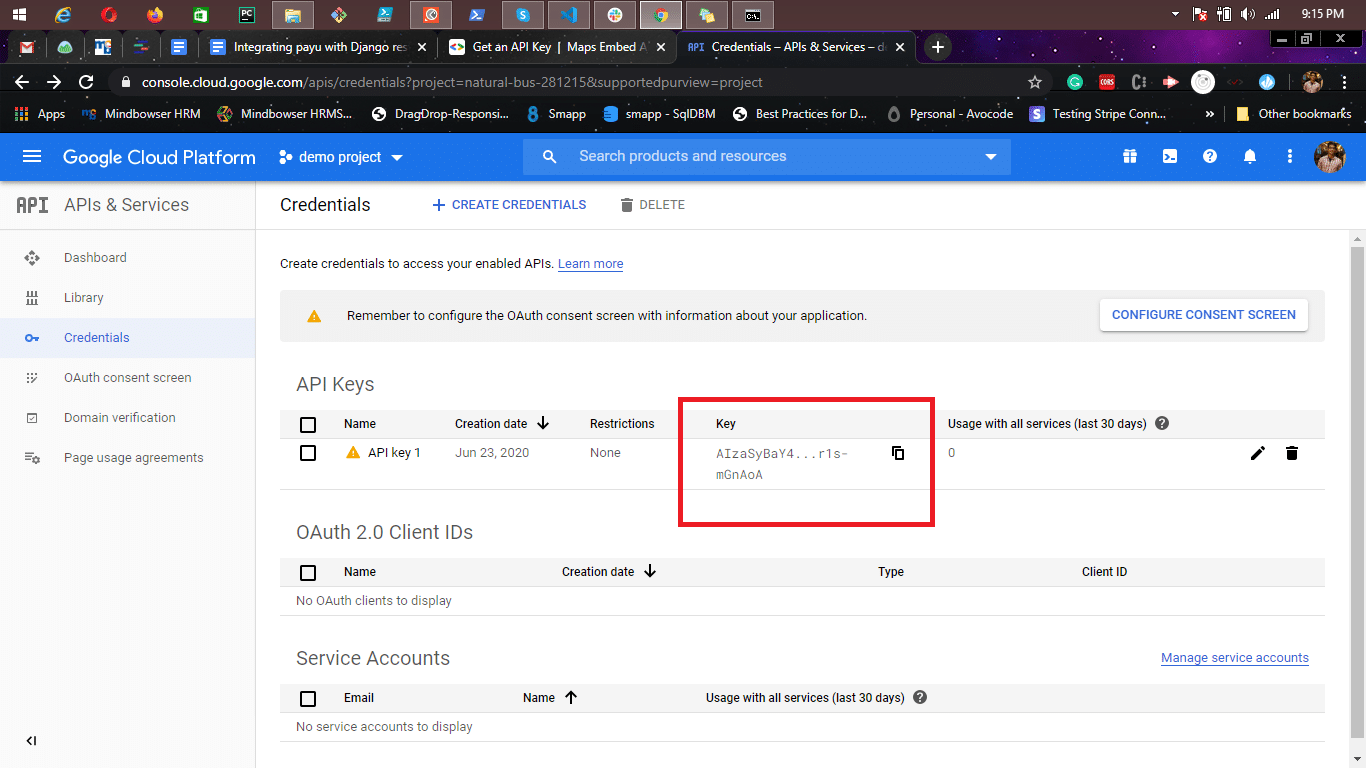
Task: Edit API key 1 with pencil icon
Action: pos(1258,453)
